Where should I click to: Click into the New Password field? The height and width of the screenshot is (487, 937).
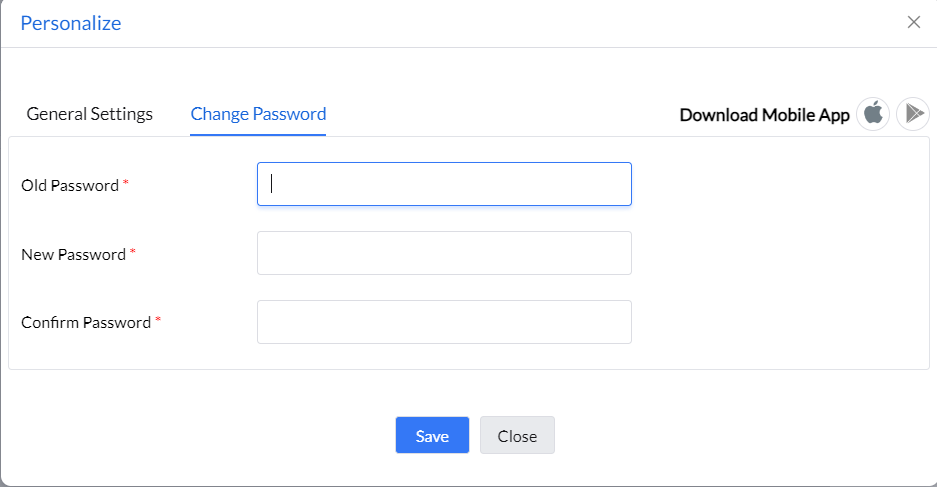444,253
